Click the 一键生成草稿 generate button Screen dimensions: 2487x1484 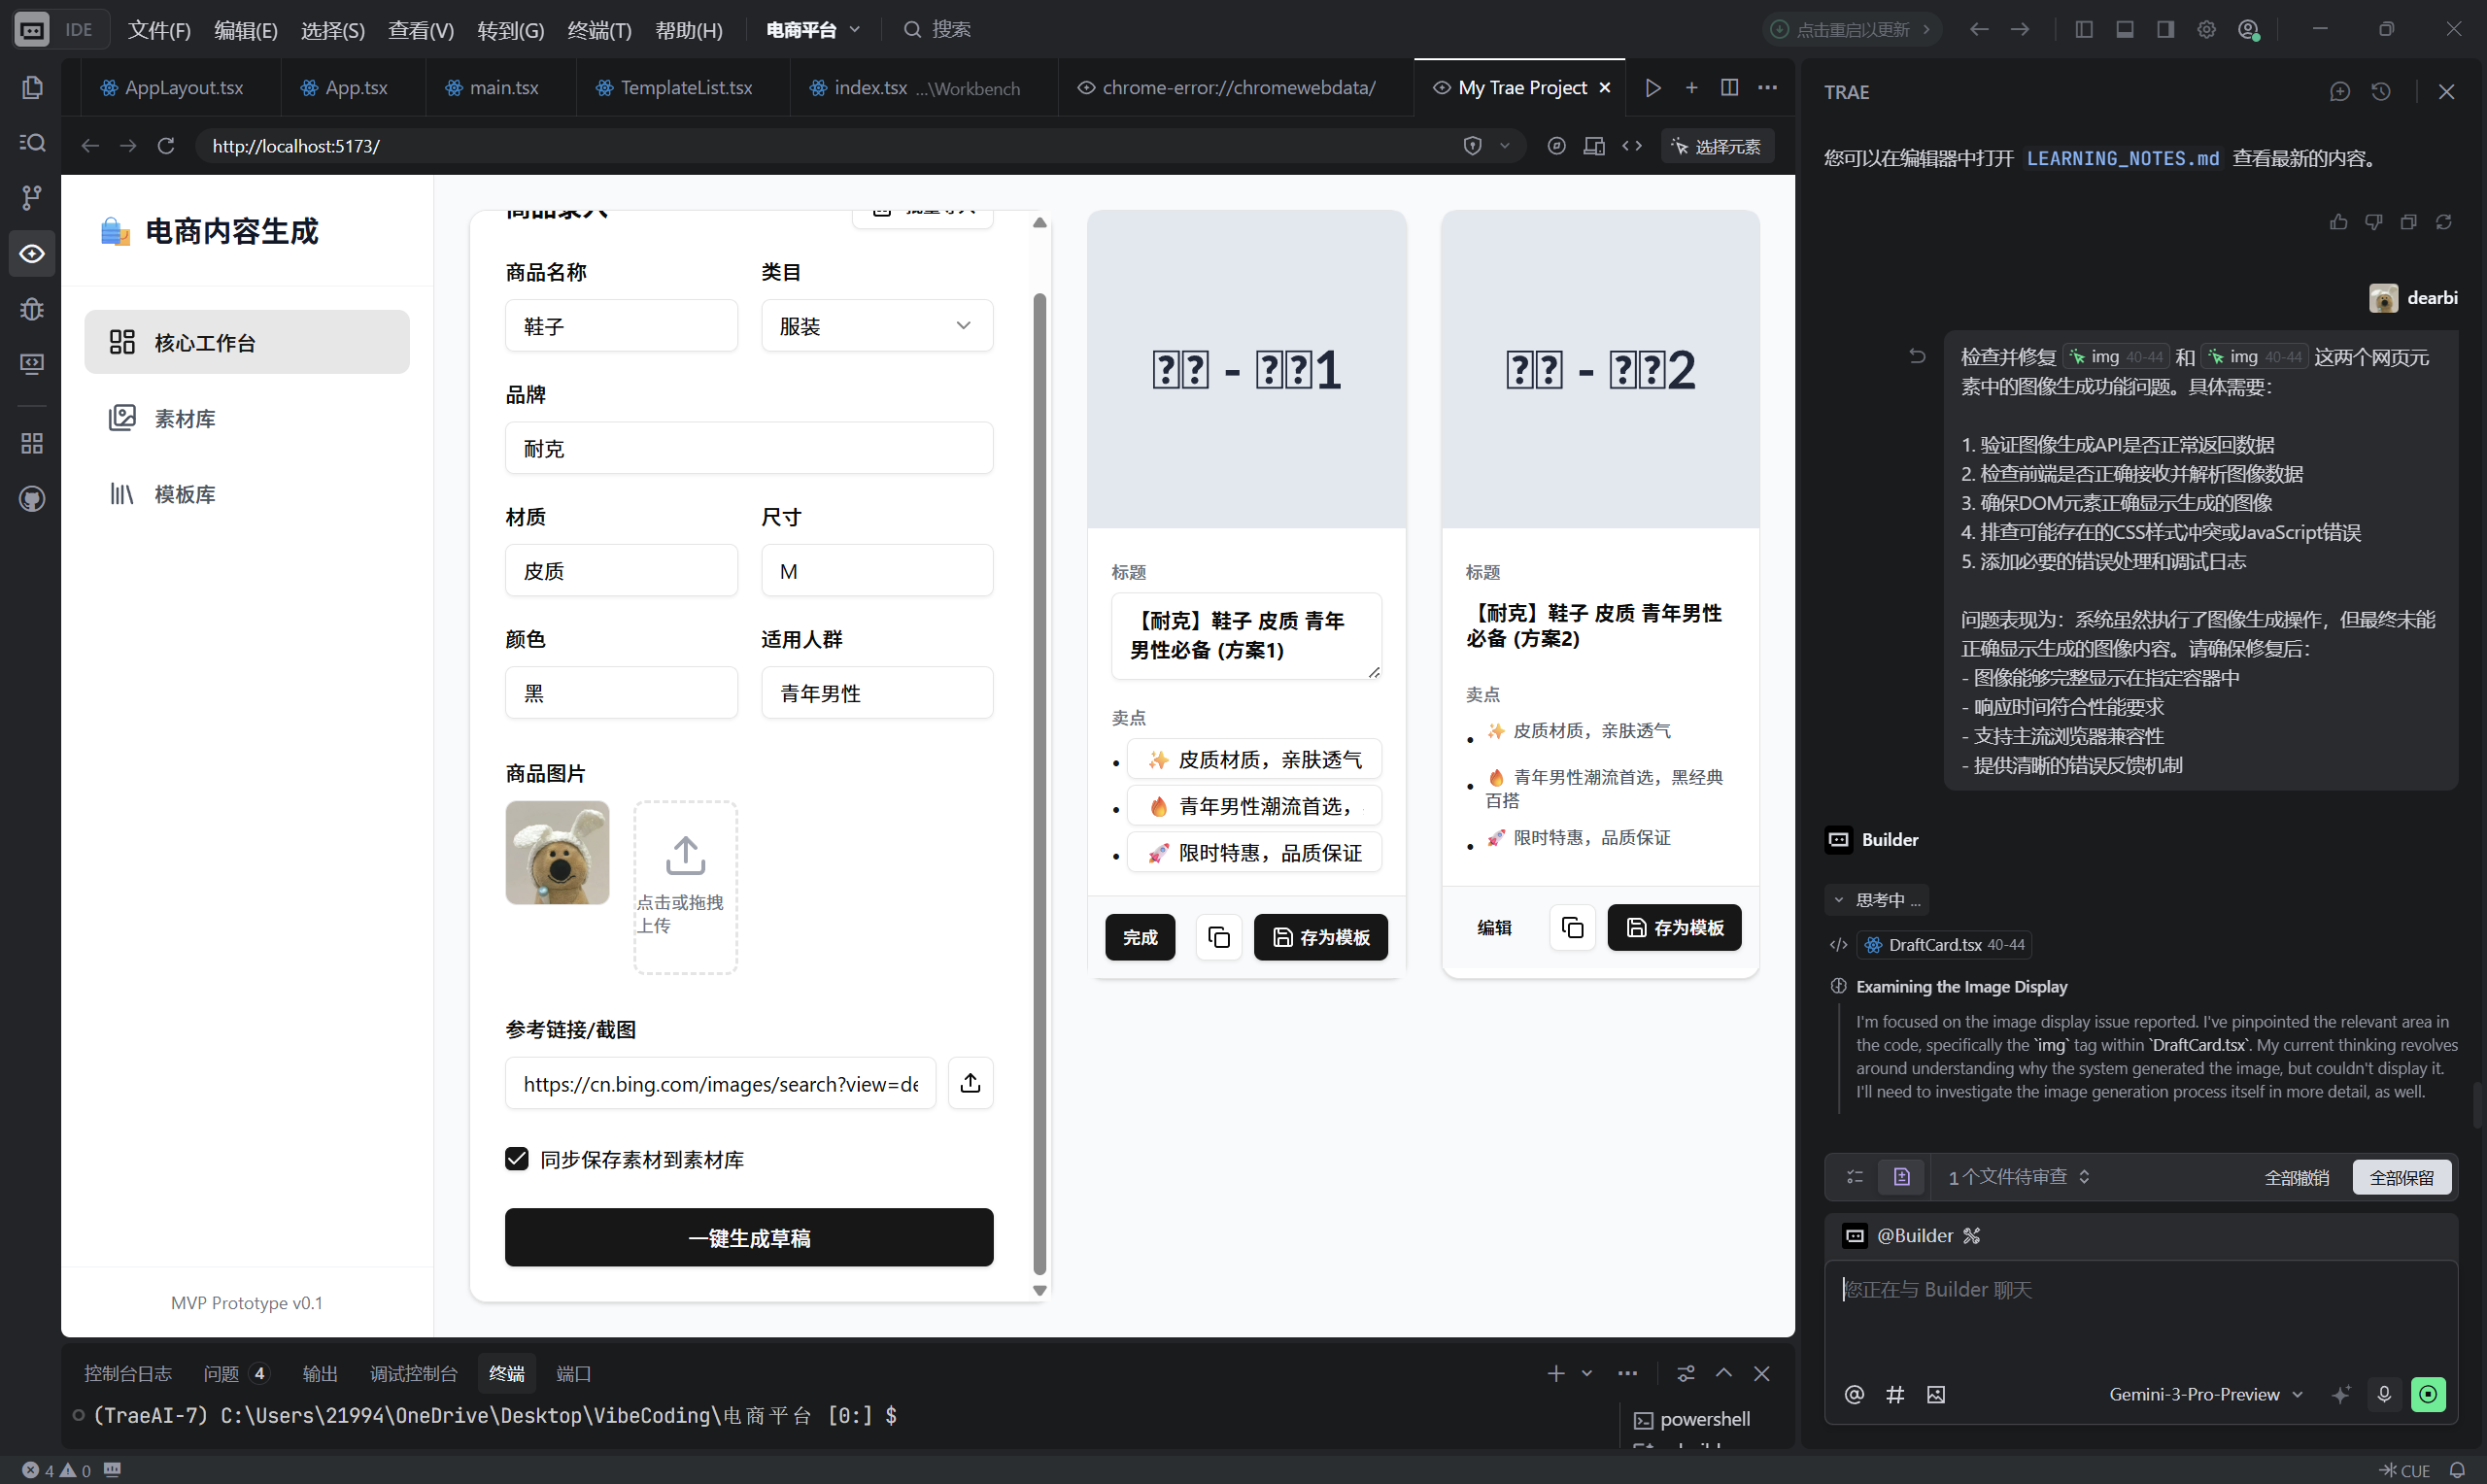point(749,1237)
